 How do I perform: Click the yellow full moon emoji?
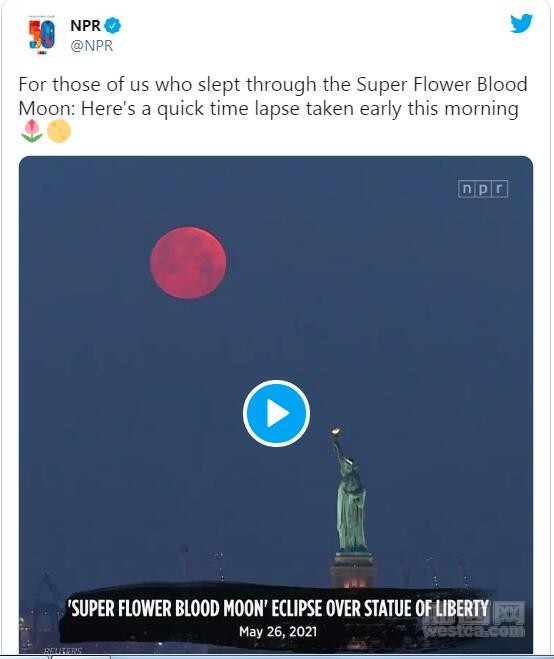tap(59, 131)
